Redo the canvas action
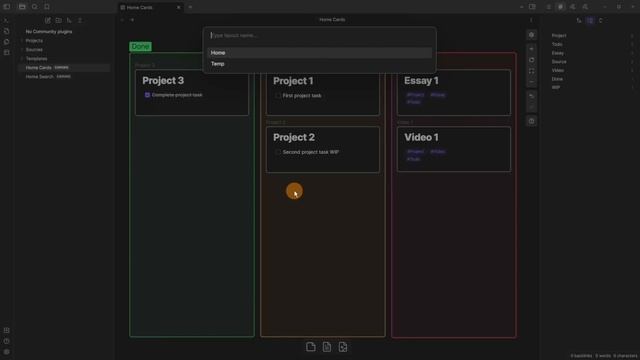This screenshot has height=360, width=640. 531,107
